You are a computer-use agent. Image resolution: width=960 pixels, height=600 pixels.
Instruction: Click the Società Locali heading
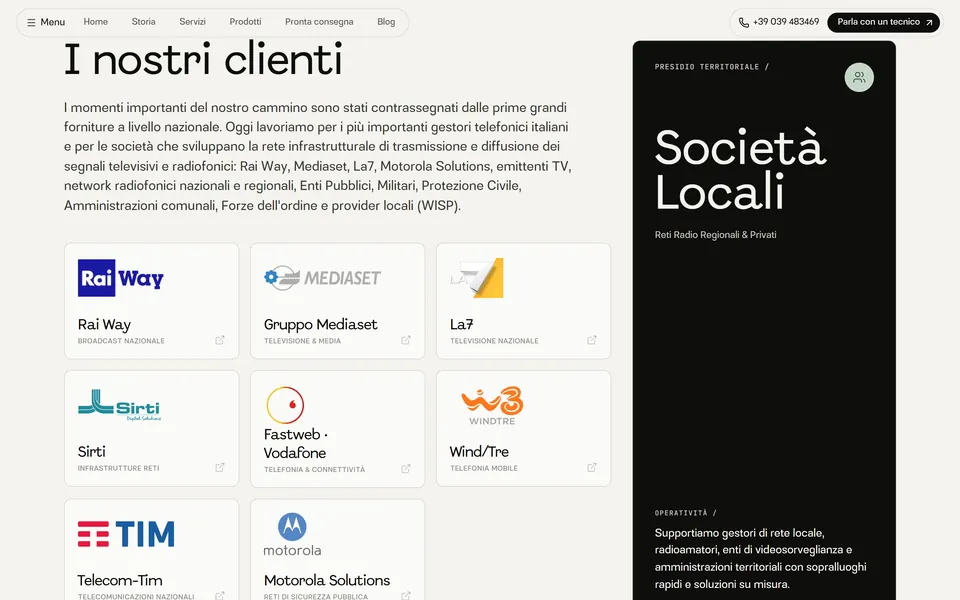click(740, 169)
